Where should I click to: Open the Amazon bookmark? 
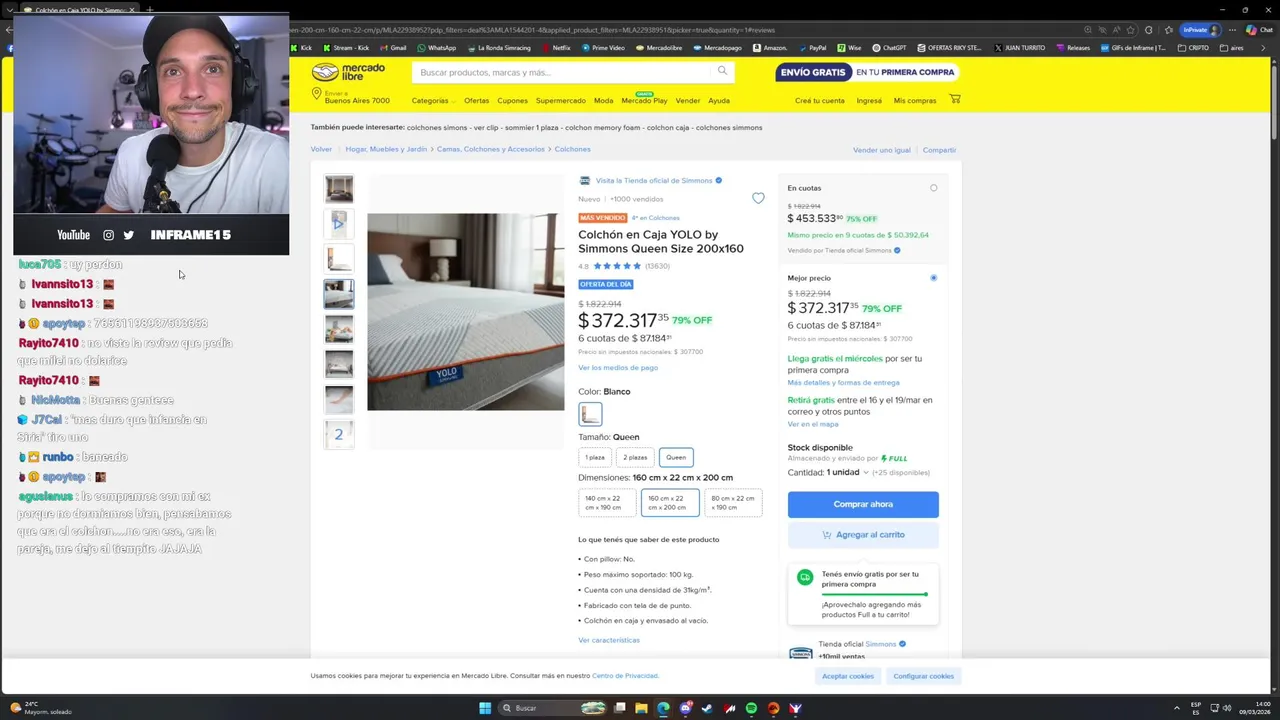pos(770,47)
